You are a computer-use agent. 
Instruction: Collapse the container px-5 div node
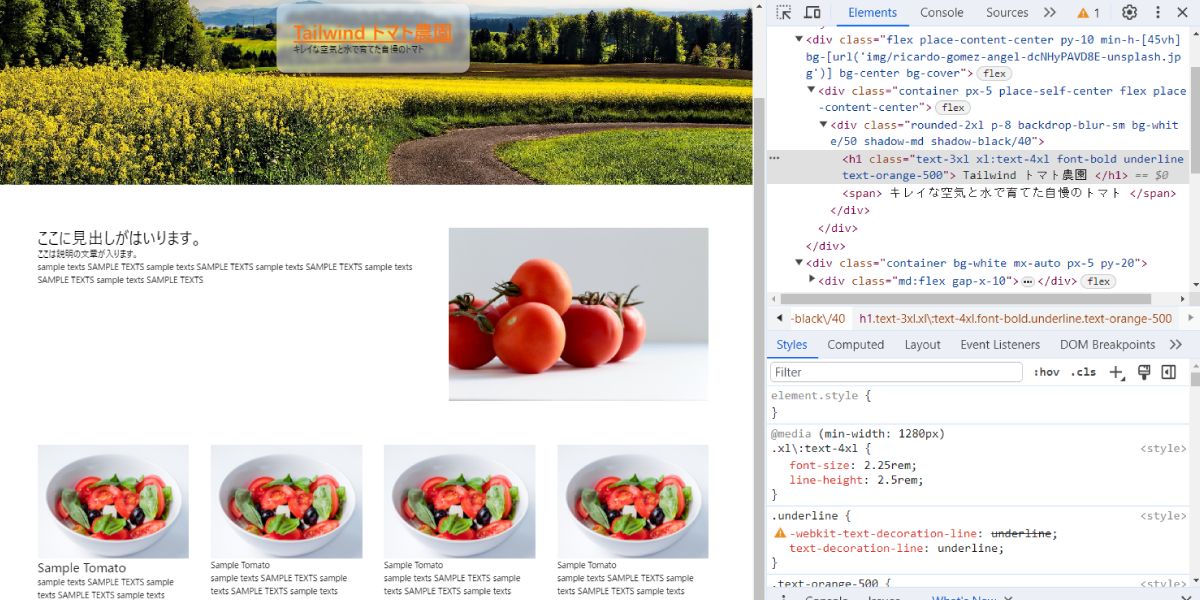click(x=811, y=91)
